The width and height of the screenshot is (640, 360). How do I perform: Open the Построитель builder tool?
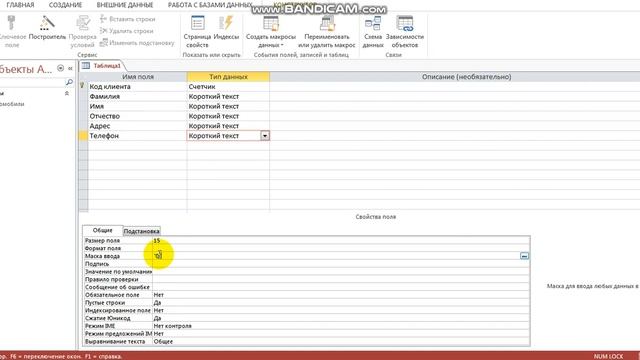click(47, 29)
